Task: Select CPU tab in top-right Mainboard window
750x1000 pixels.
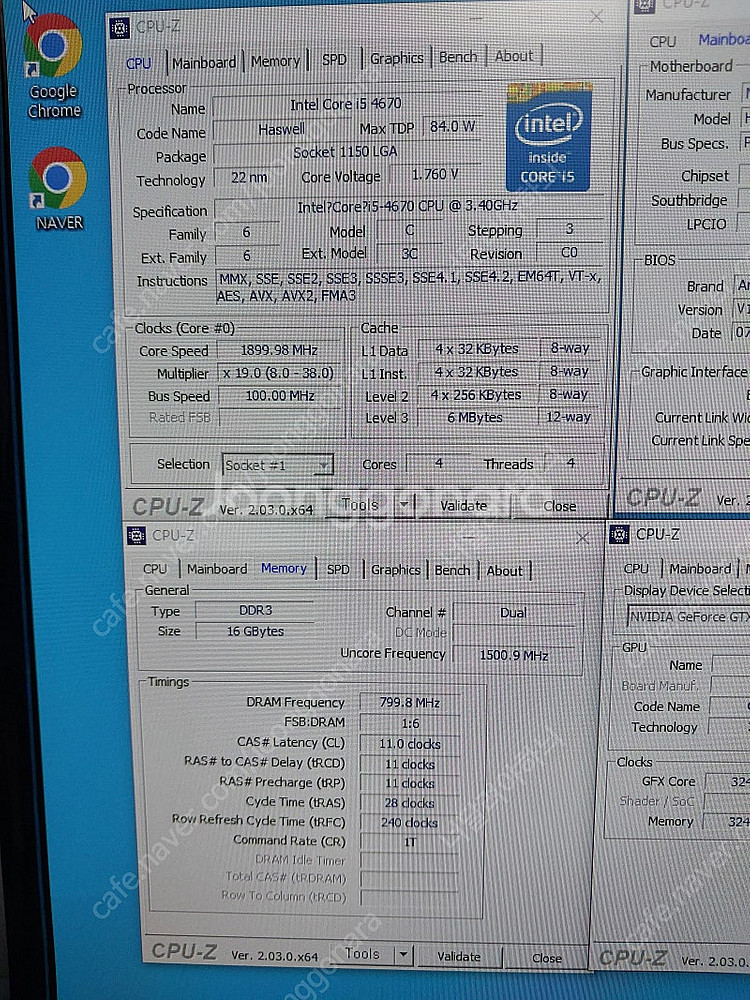Action: pos(663,42)
